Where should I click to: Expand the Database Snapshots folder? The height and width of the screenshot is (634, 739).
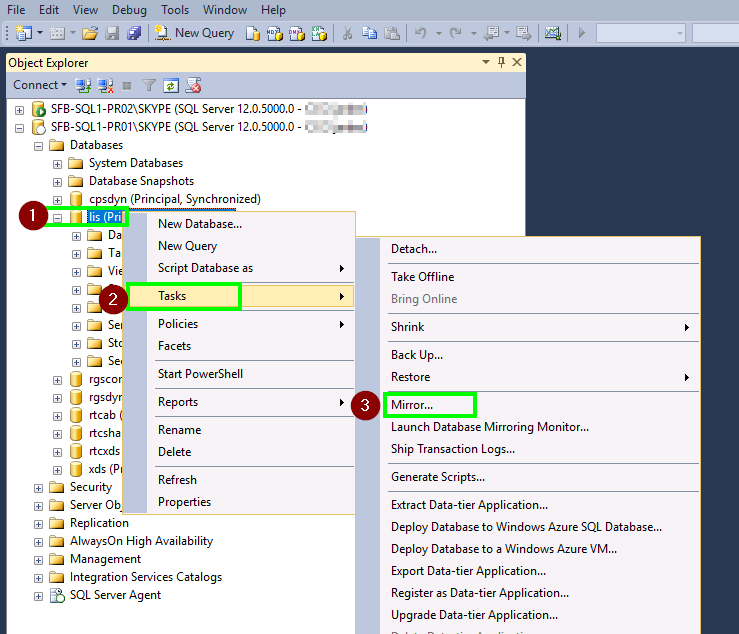[57, 182]
